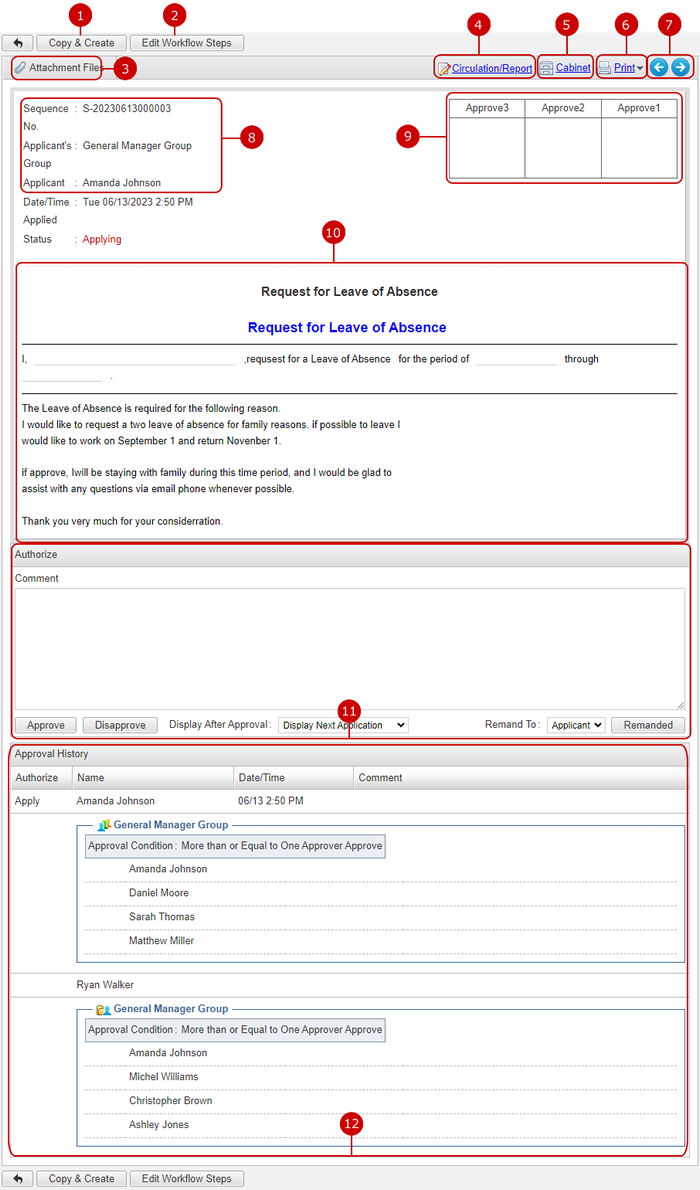Click the sequence number S-20230613000003
700x1190 pixels.
click(127, 109)
